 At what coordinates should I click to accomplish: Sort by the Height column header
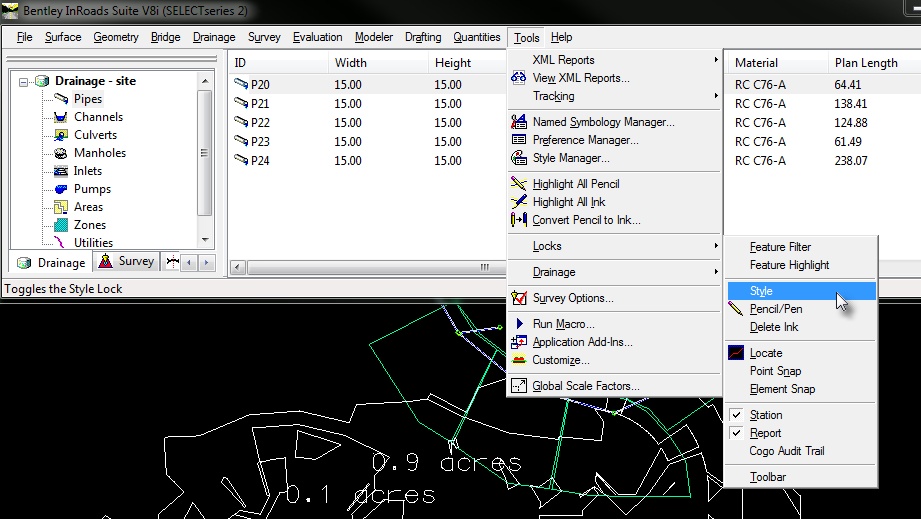[468, 63]
